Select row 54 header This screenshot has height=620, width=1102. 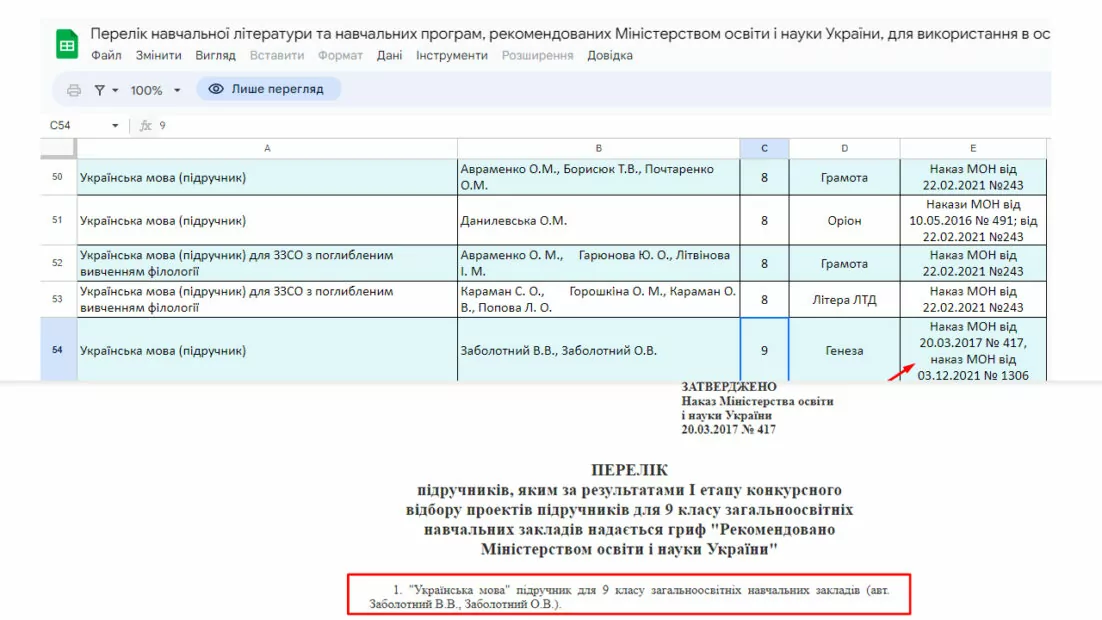[58, 349]
